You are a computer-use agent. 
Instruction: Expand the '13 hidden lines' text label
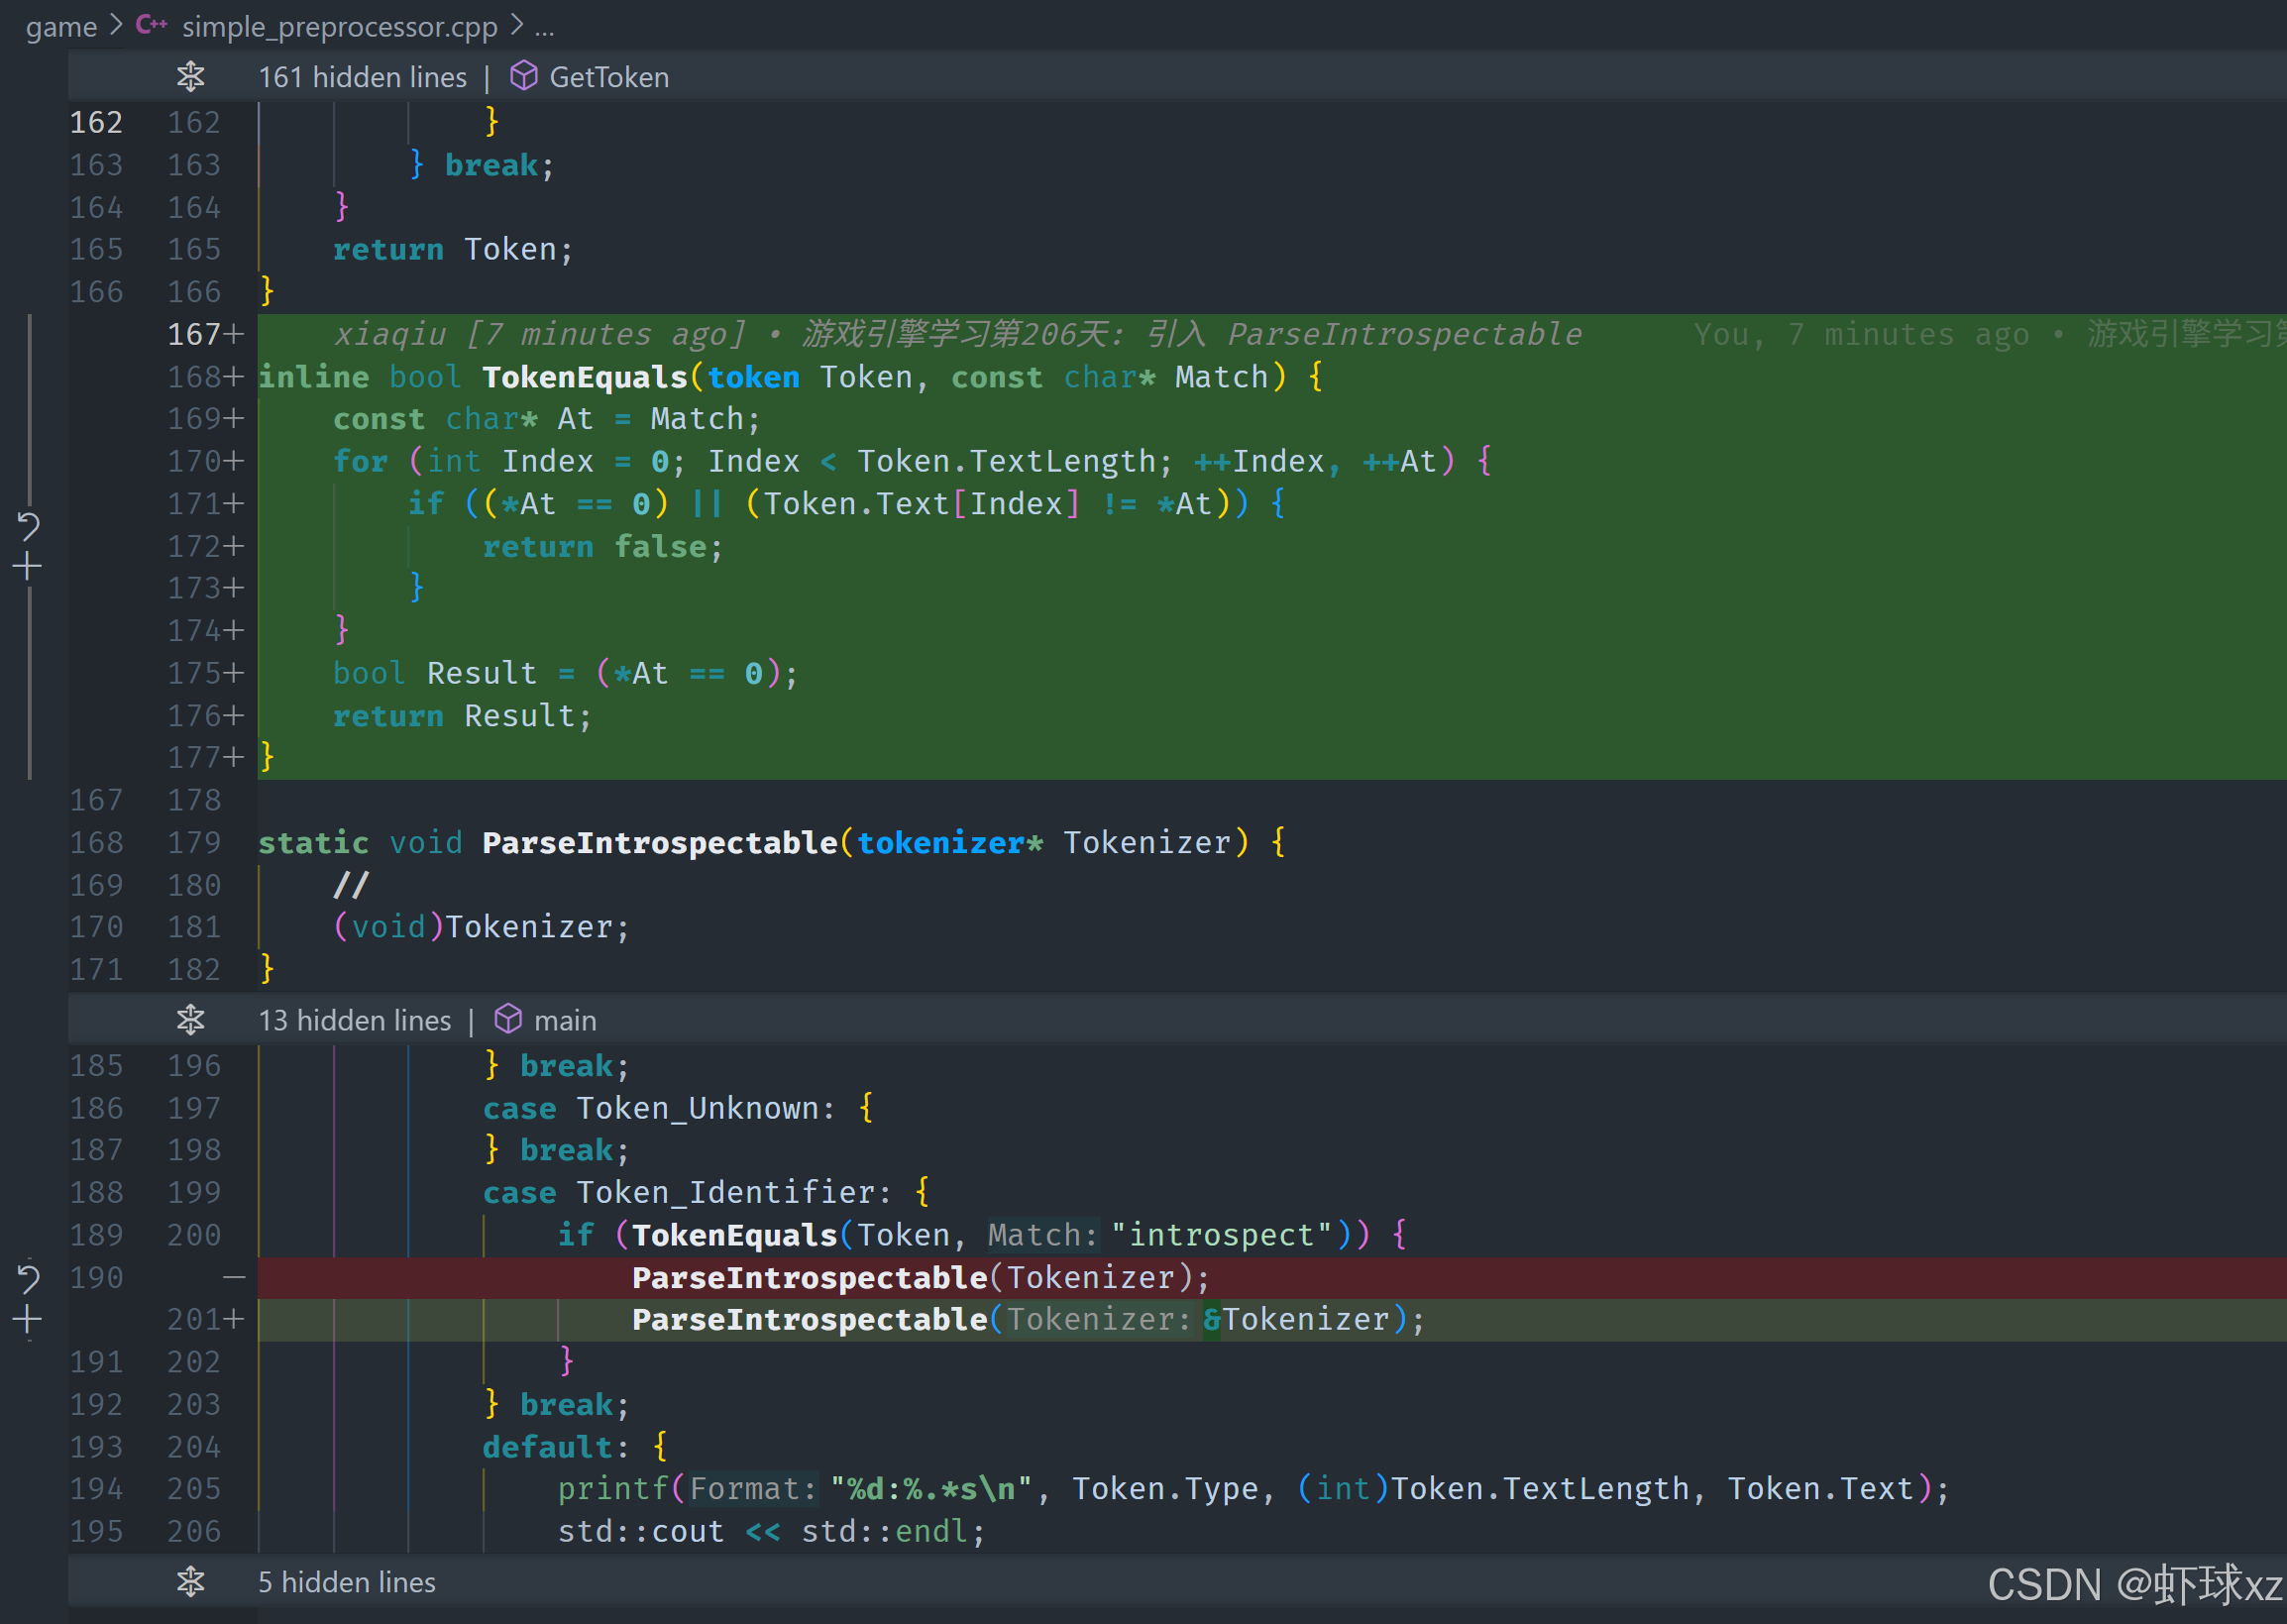(354, 1020)
